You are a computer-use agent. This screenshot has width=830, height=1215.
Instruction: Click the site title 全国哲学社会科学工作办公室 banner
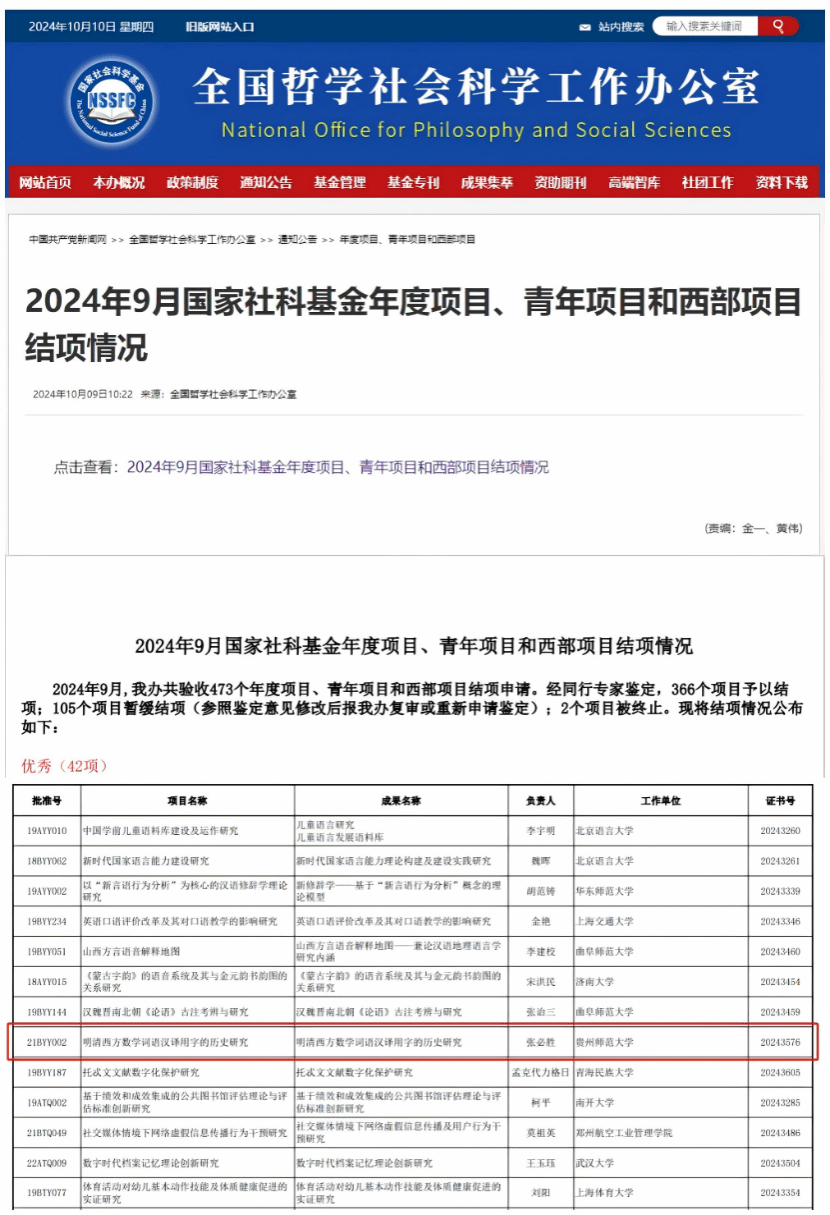tap(476, 87)
